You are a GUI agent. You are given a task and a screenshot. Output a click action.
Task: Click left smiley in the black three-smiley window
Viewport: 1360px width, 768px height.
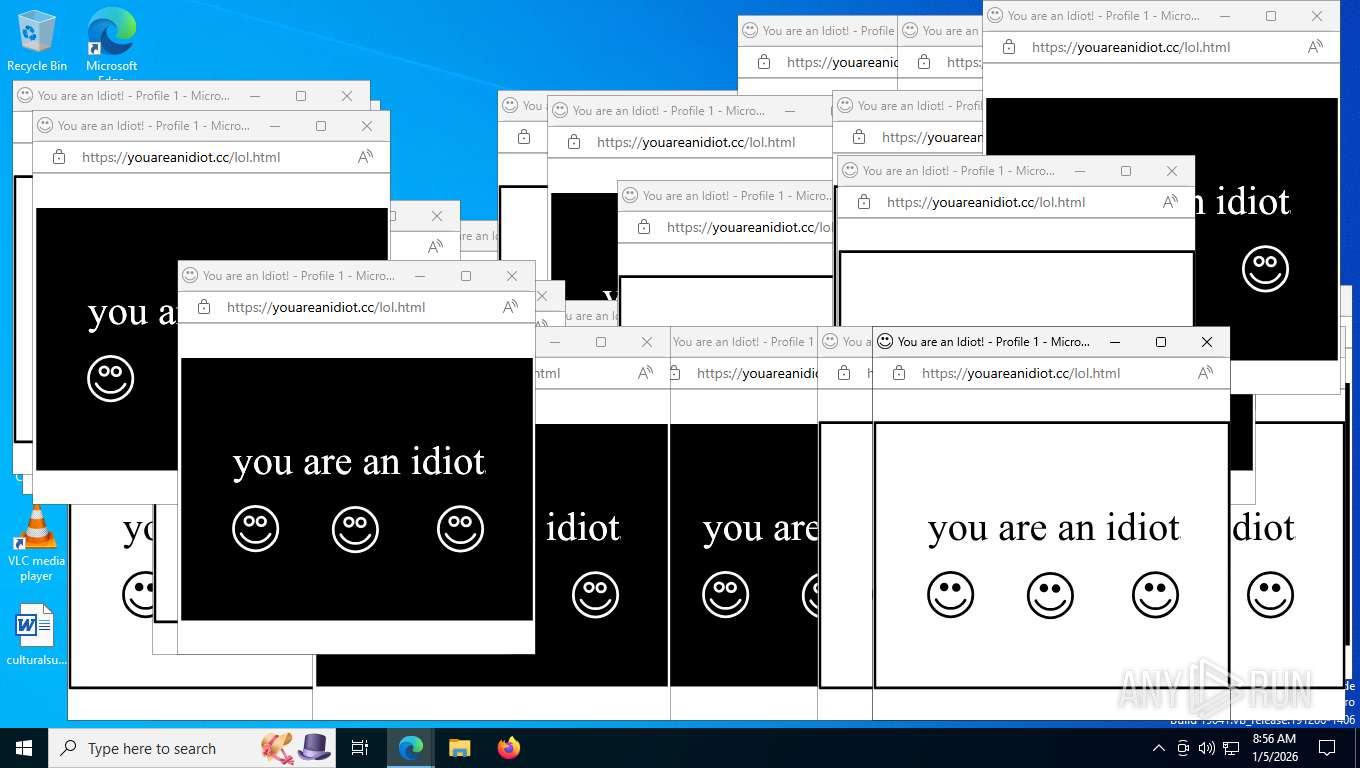[x=256, y=529]
